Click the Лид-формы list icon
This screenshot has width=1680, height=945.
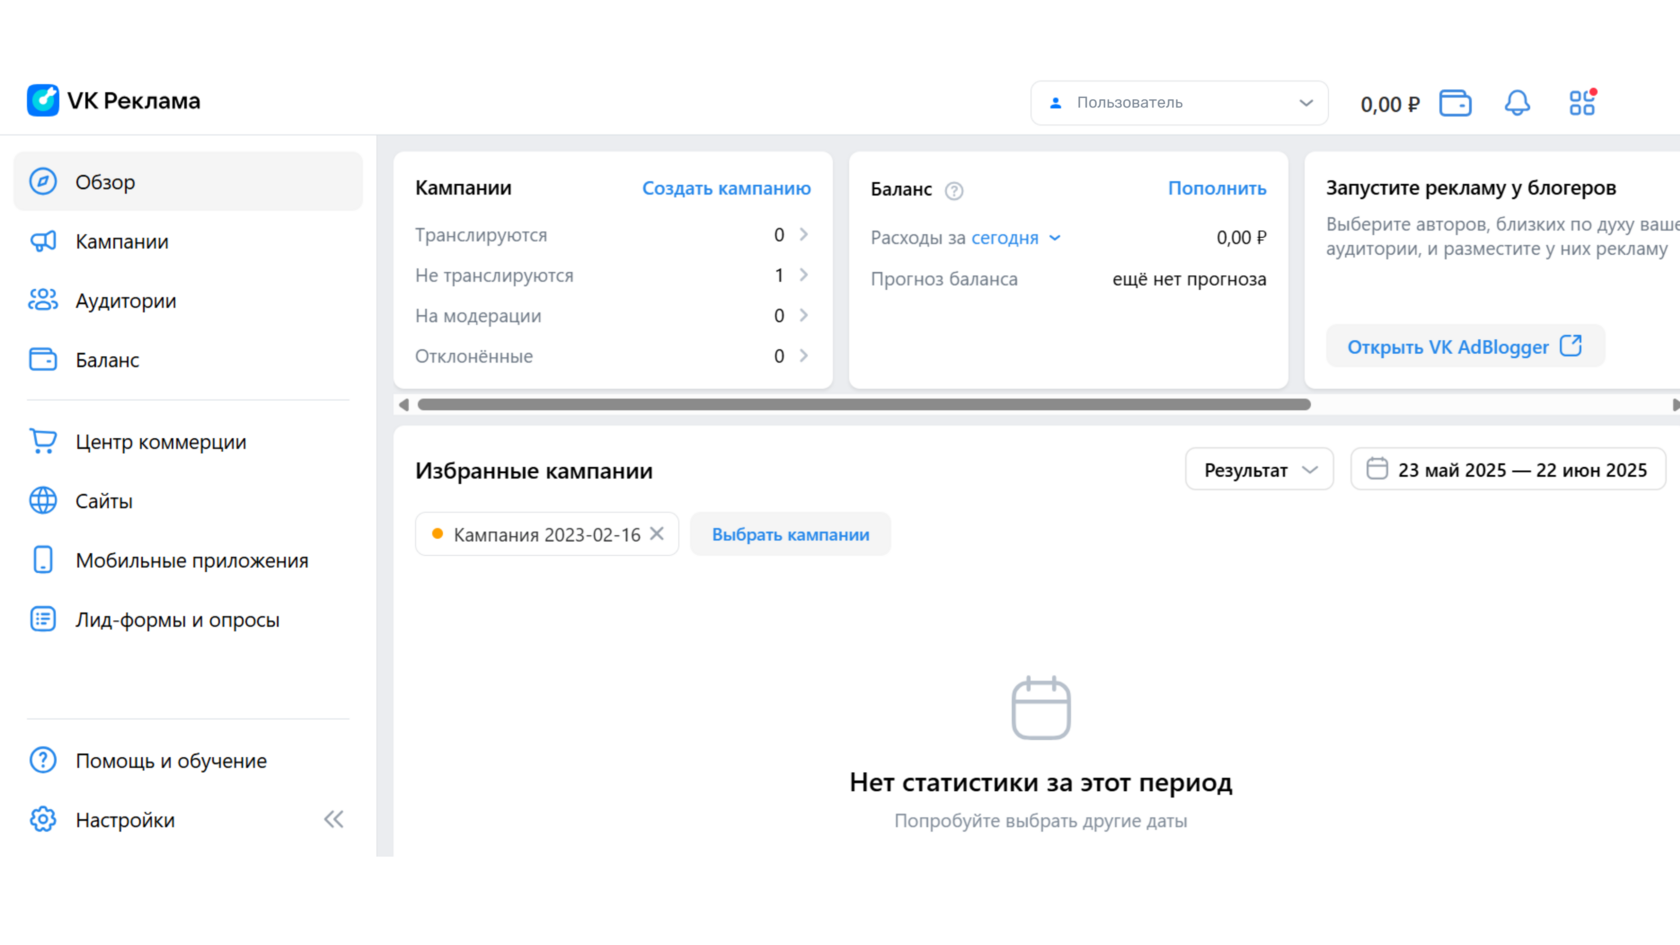click(43, 619)
